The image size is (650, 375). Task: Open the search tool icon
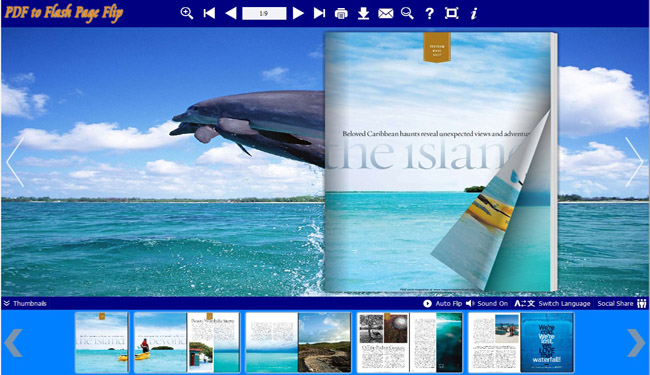tap(407, 13)
